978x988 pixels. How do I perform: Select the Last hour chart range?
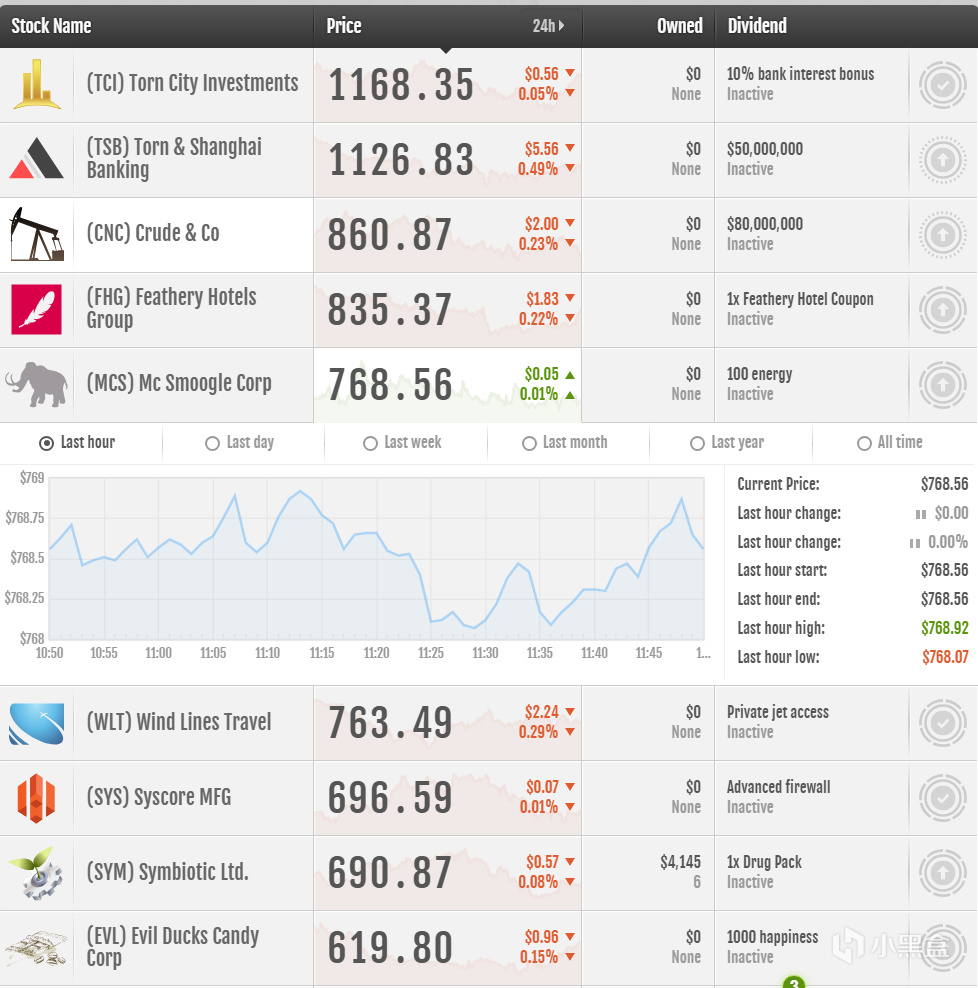point(77,443)
